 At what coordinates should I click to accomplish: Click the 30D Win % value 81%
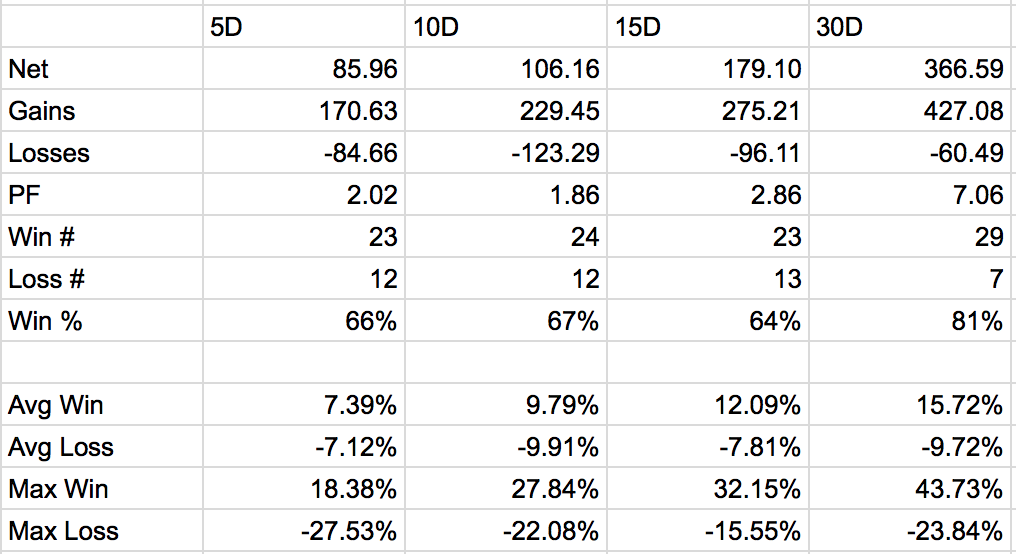(912, 321)
